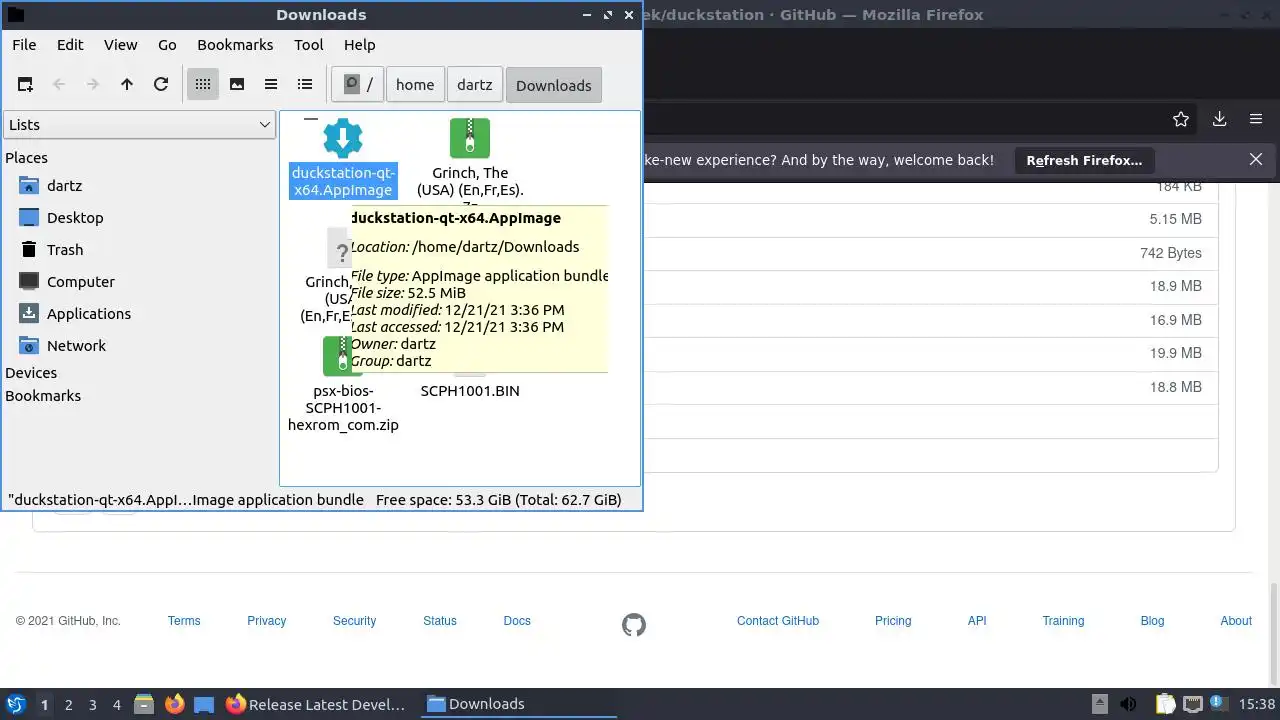Screen dimensions: 1280x720
Task: Launch file manager from taskbar quick launch
Action: click(144, 704)
